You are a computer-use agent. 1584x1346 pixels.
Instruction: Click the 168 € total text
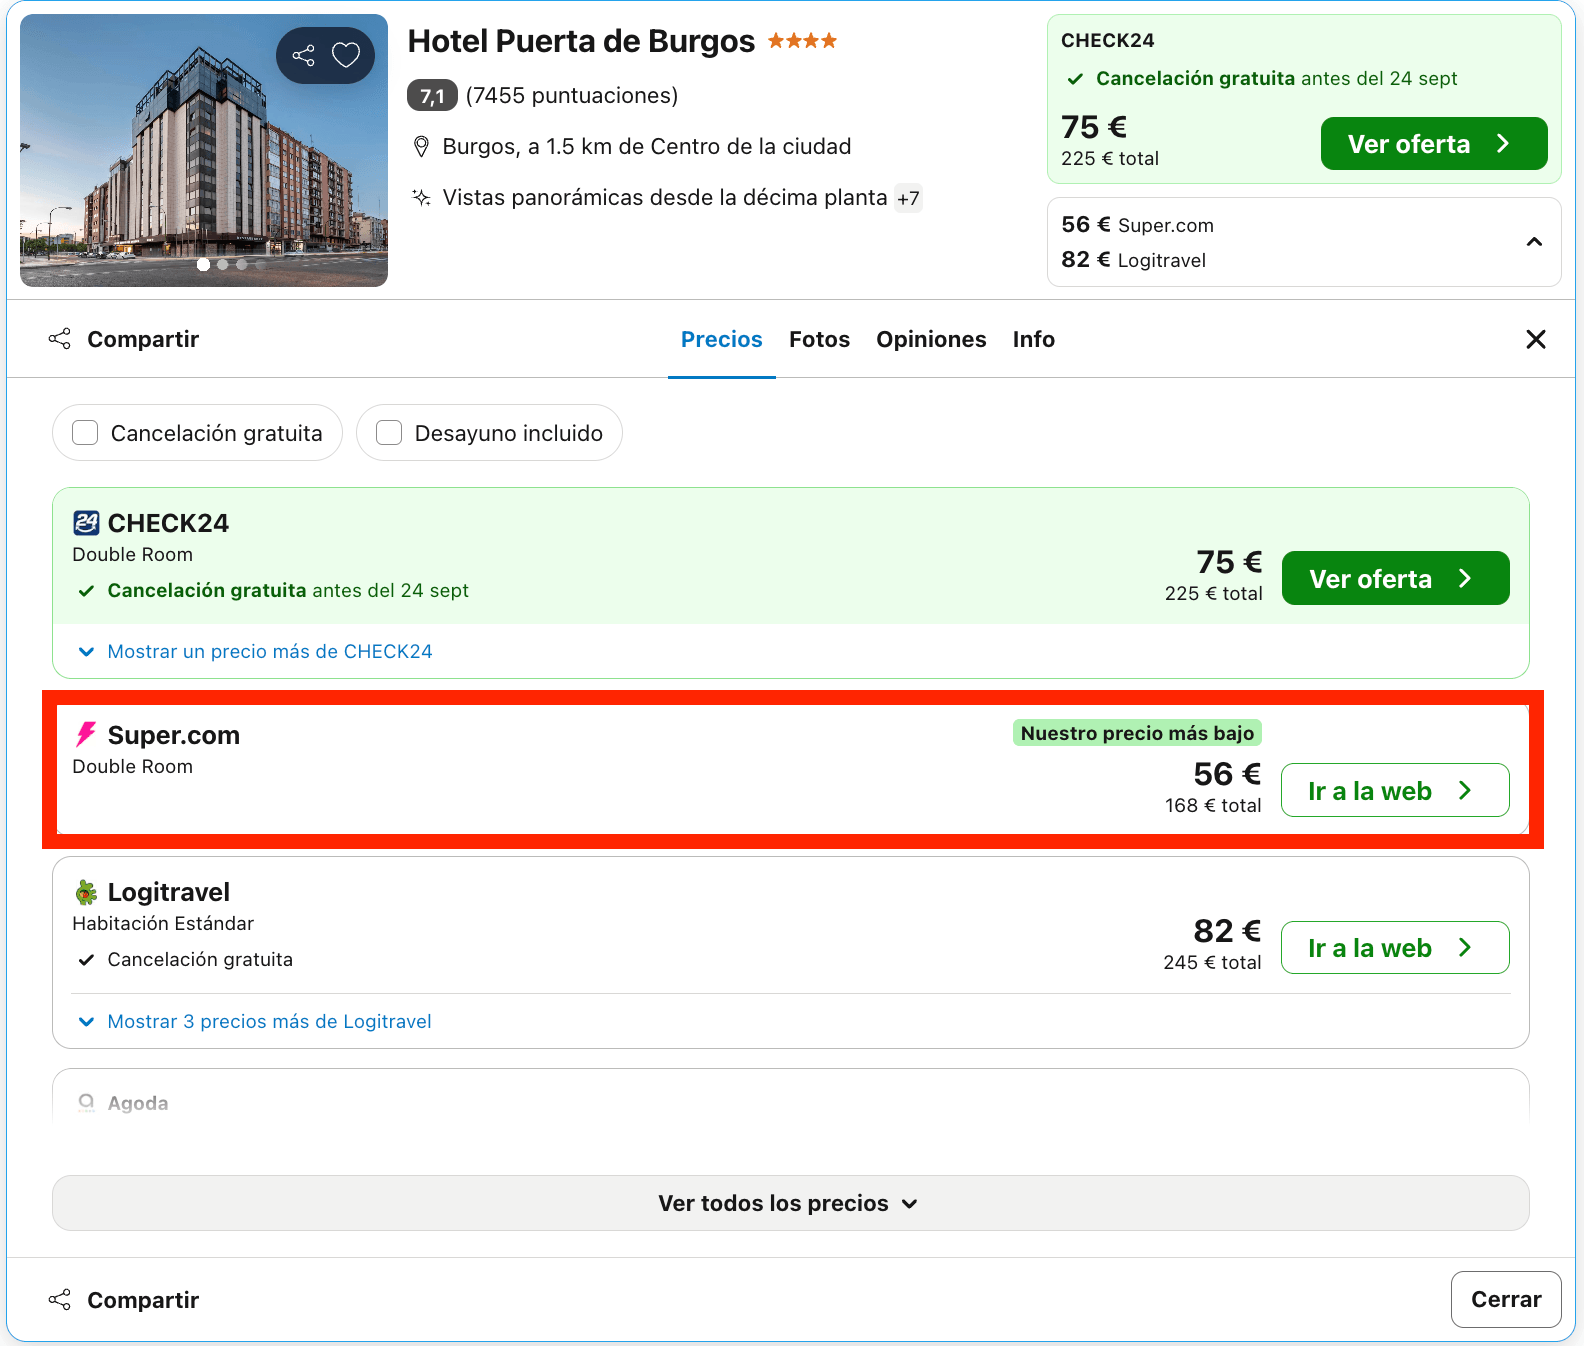point(1213,805)
